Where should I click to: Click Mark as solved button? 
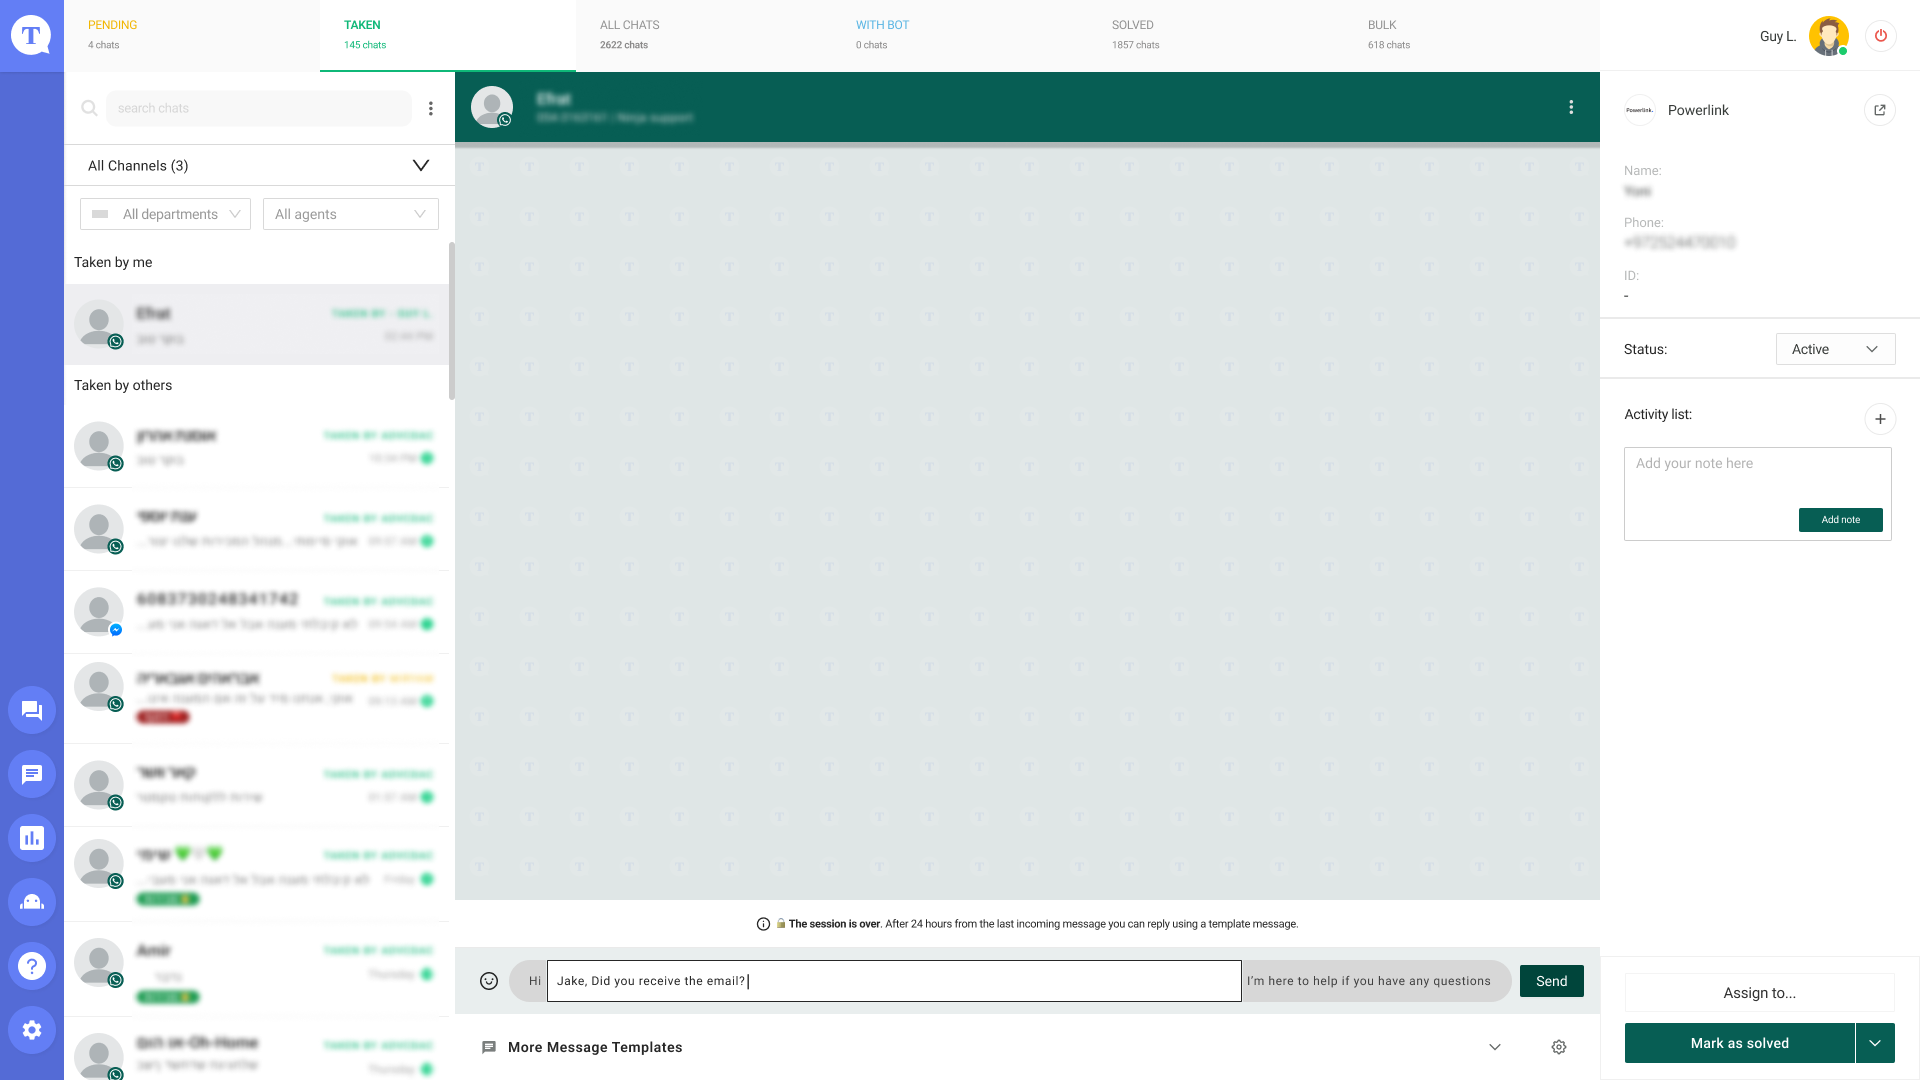[1739, 1043]
